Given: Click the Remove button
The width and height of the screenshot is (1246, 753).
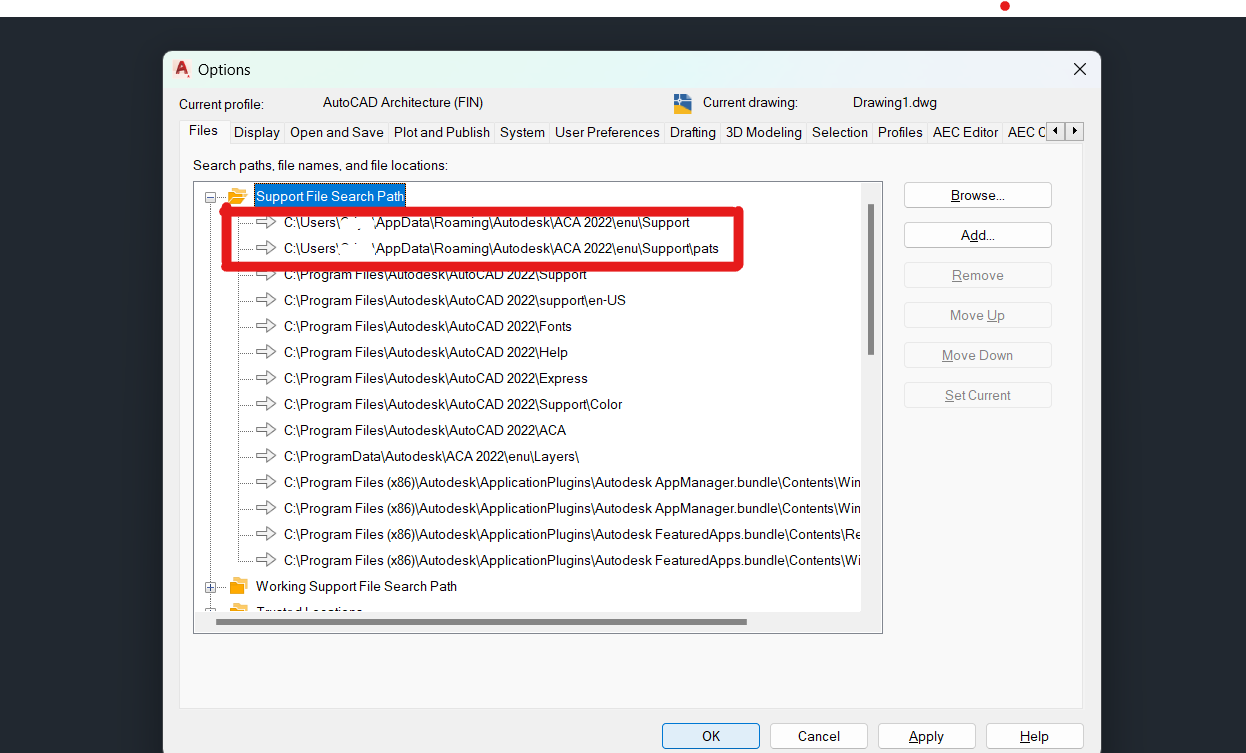Looking at the screenshot, I should (978, 275).
